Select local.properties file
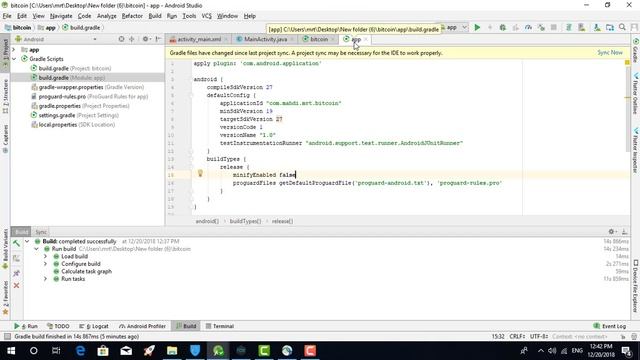The height and width of the screenshot is (360, 640). 73,124
